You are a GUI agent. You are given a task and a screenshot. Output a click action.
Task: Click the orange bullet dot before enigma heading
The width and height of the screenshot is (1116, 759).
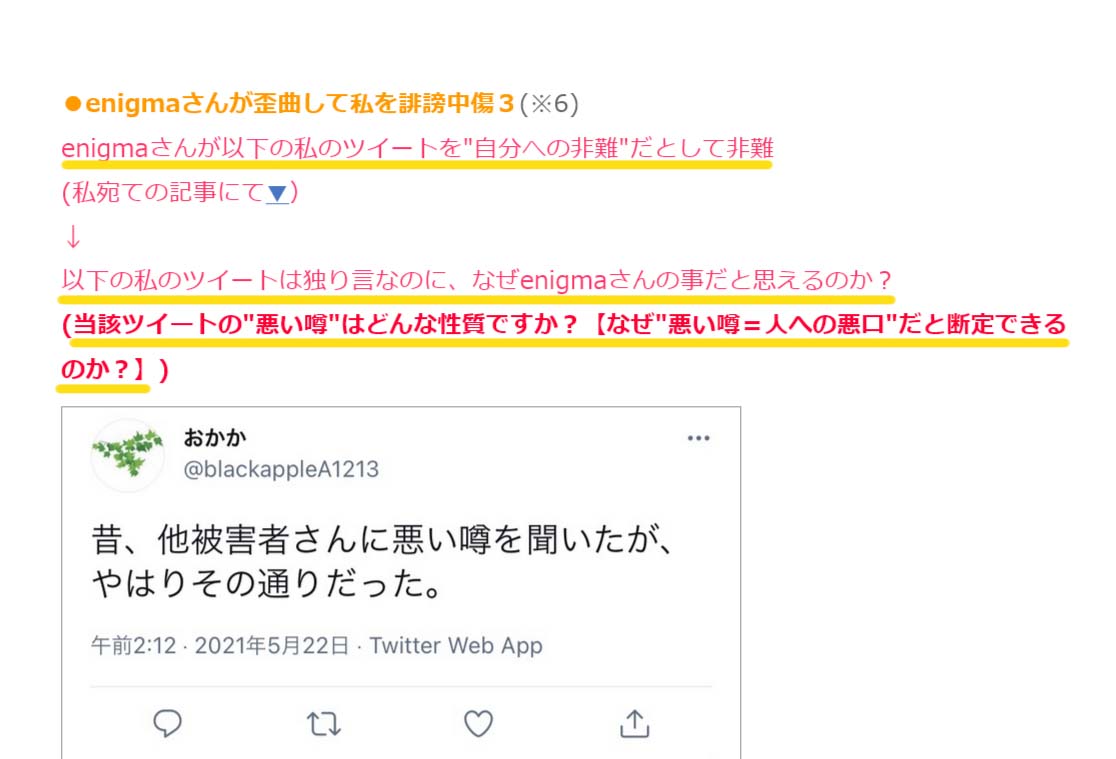coord(72,104)
